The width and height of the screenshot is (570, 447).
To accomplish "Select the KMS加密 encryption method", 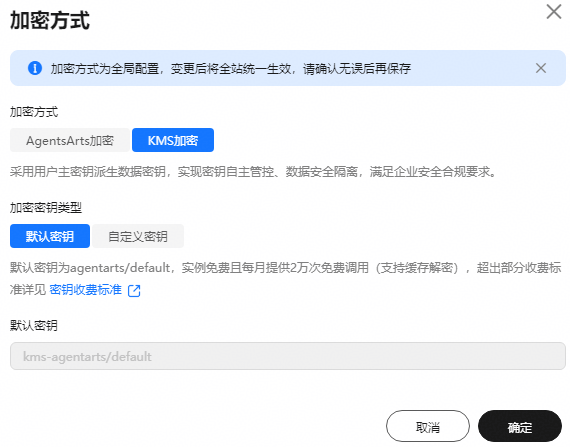I will 173,140.
